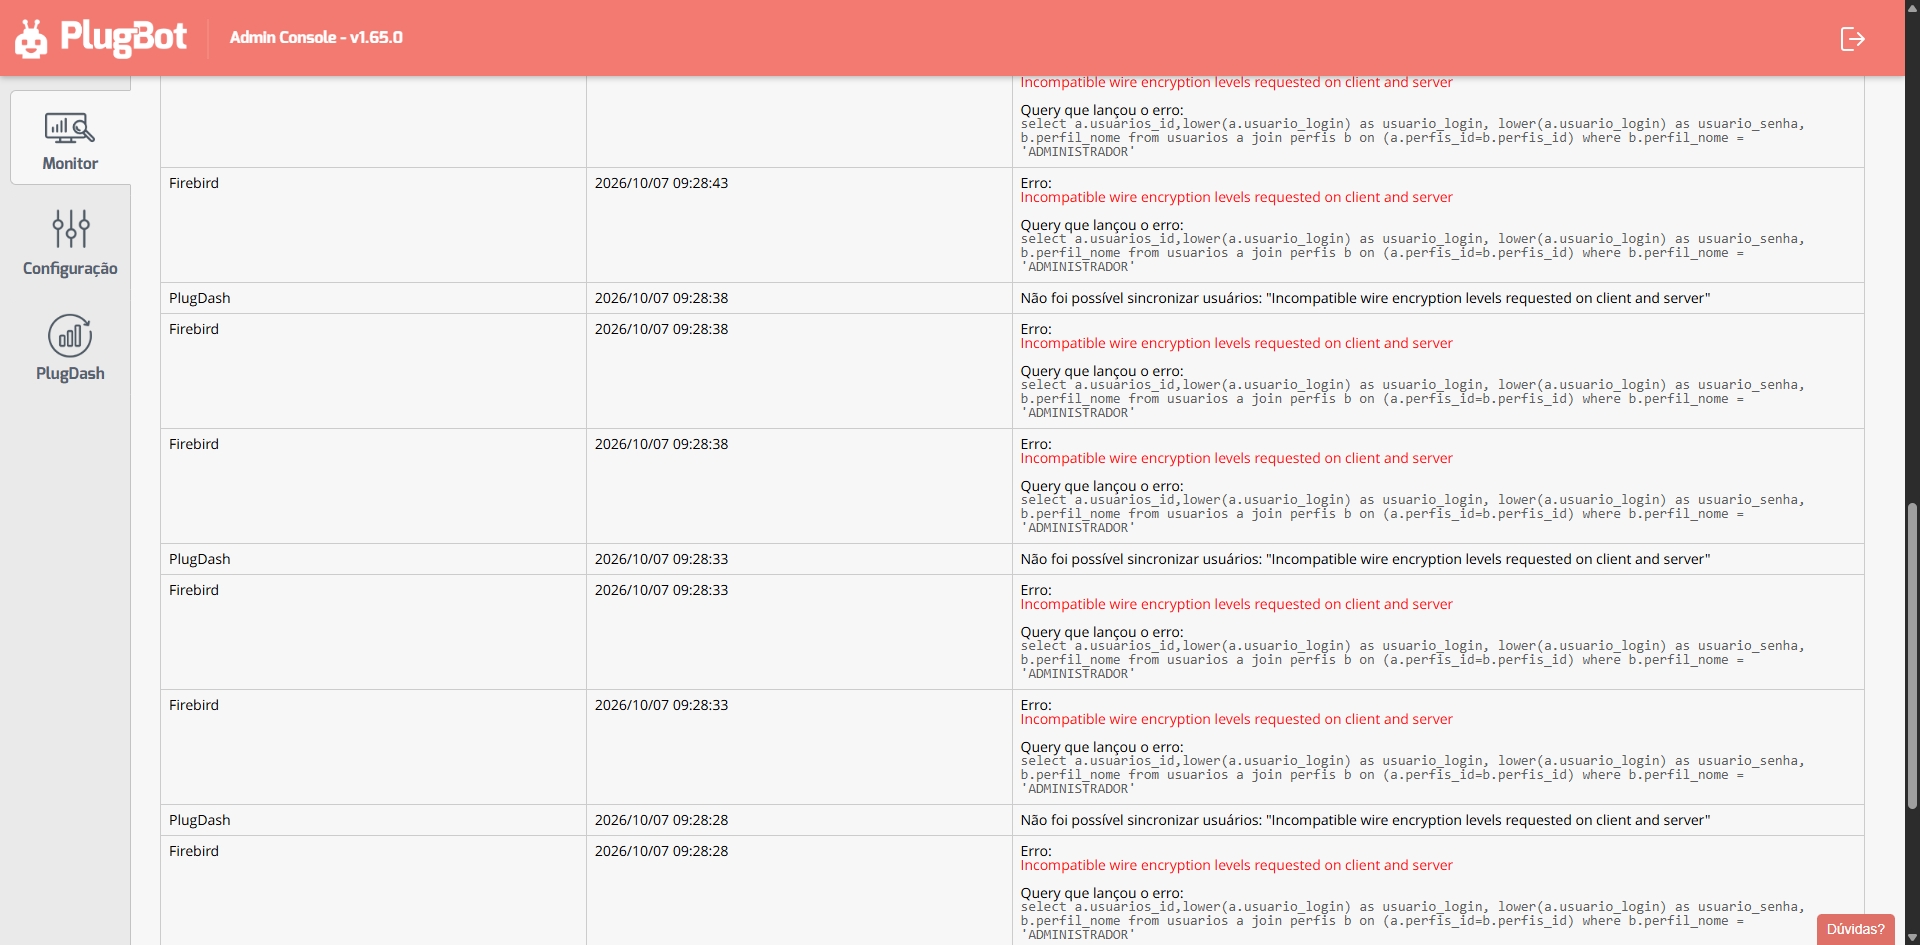Select the Configuração label in sidebar

(x=70, y=268)
